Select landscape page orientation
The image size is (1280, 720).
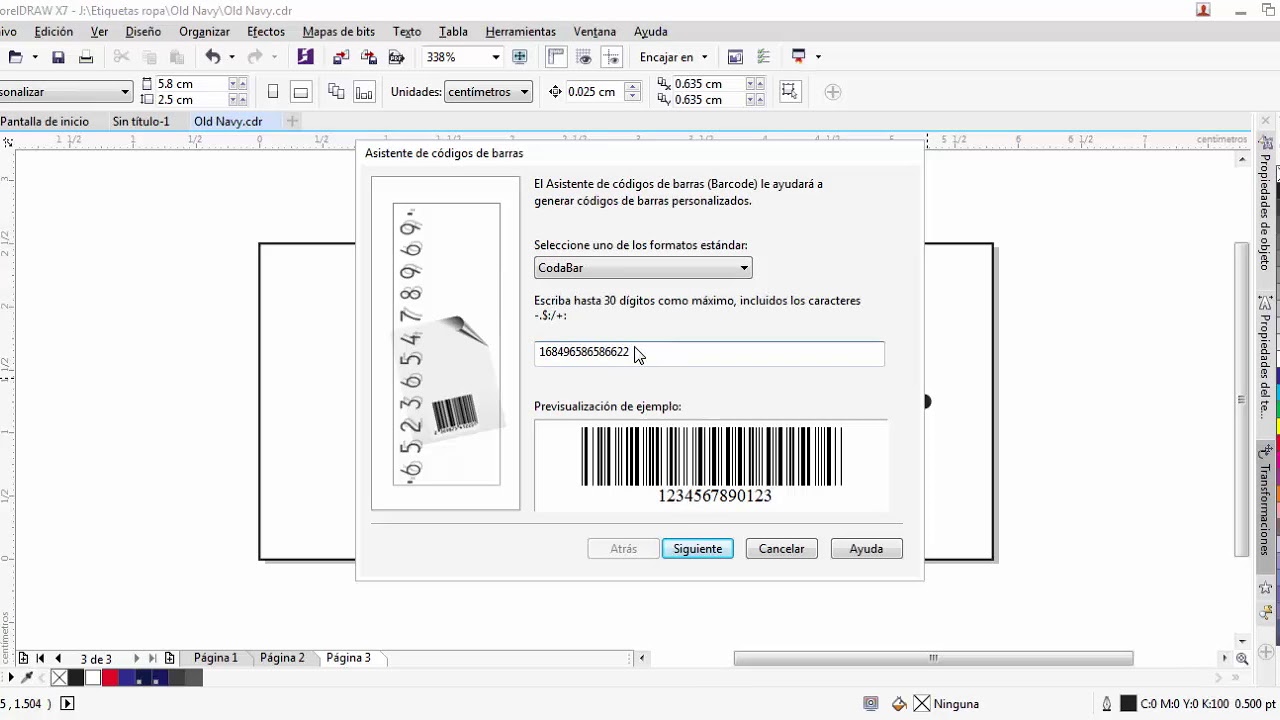click(x=300, y=92)
